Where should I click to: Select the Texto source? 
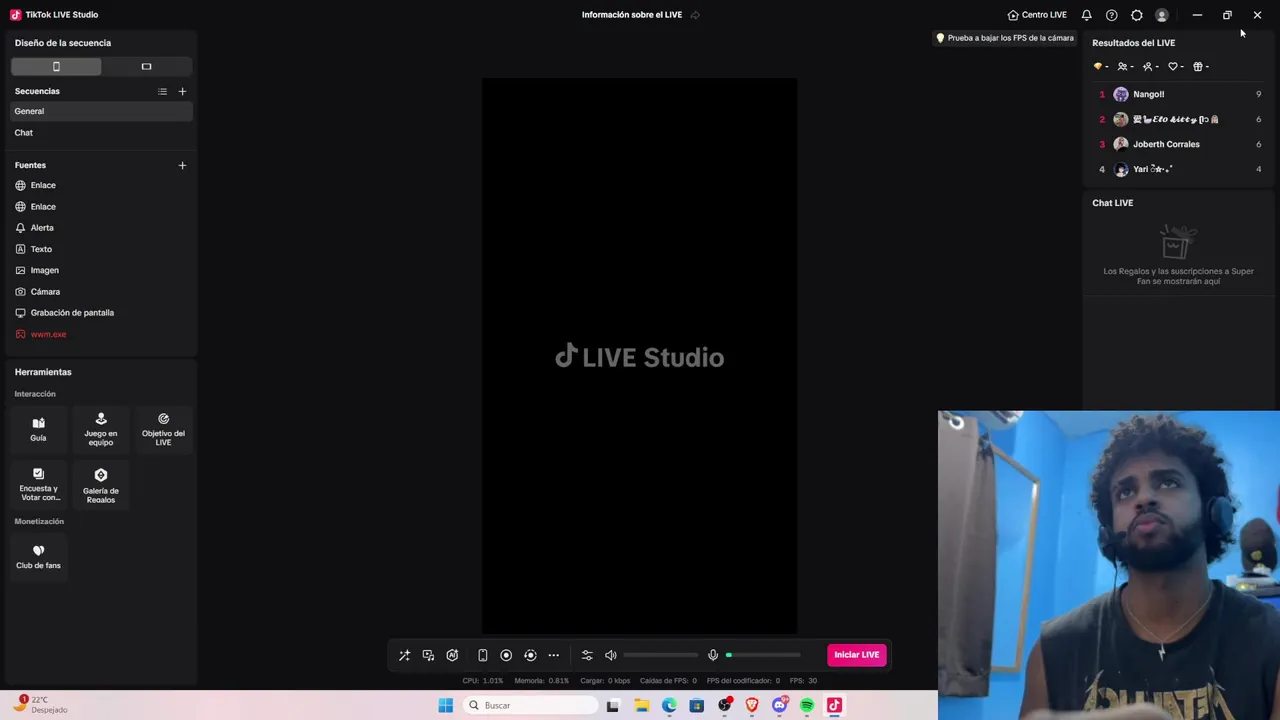pos(100,249)
